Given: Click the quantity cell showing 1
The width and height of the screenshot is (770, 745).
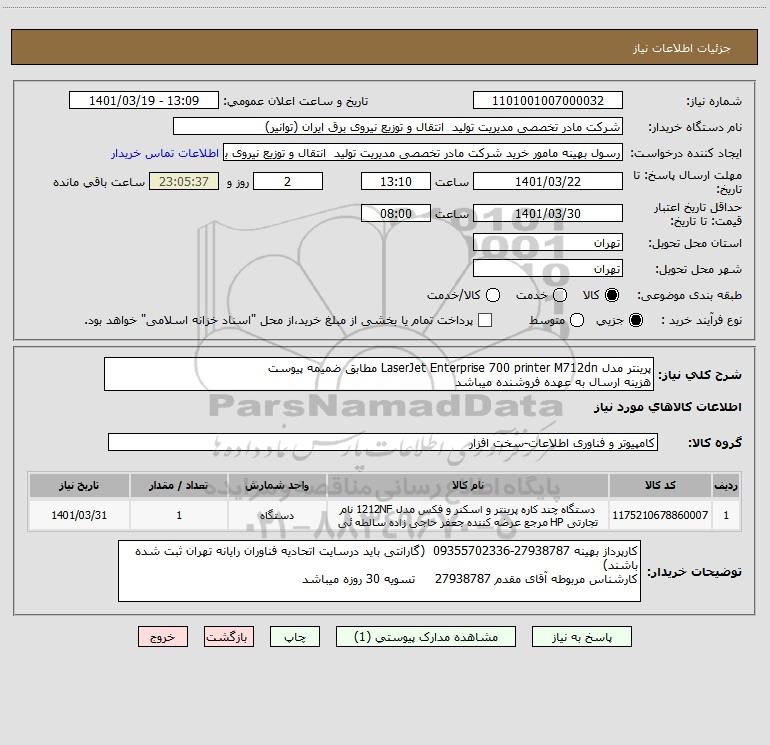Looking at the screenshot, I should [x=179, y=515].
